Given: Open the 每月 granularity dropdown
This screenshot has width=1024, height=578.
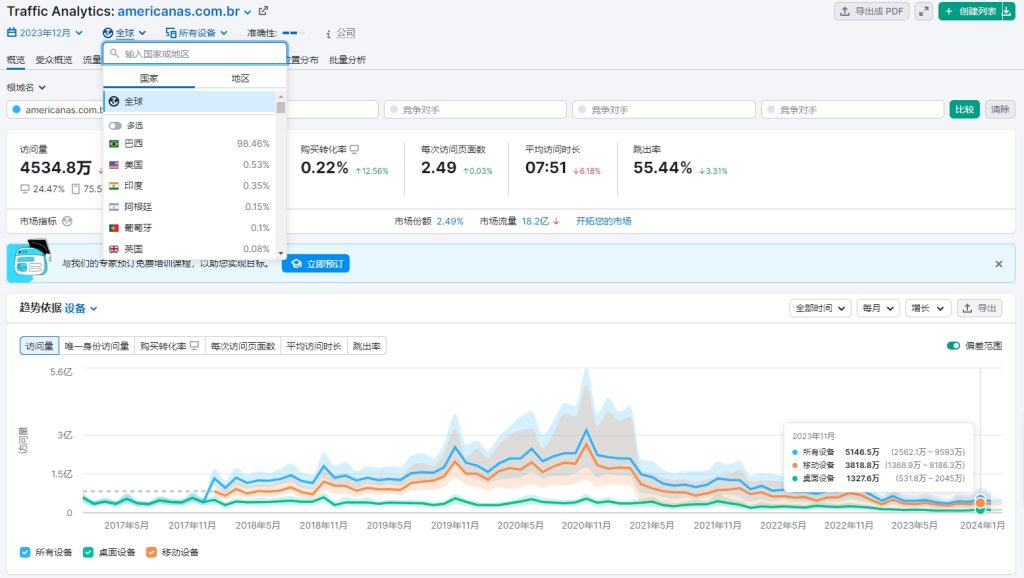Looking at the screenshot, I should [876, 308].
